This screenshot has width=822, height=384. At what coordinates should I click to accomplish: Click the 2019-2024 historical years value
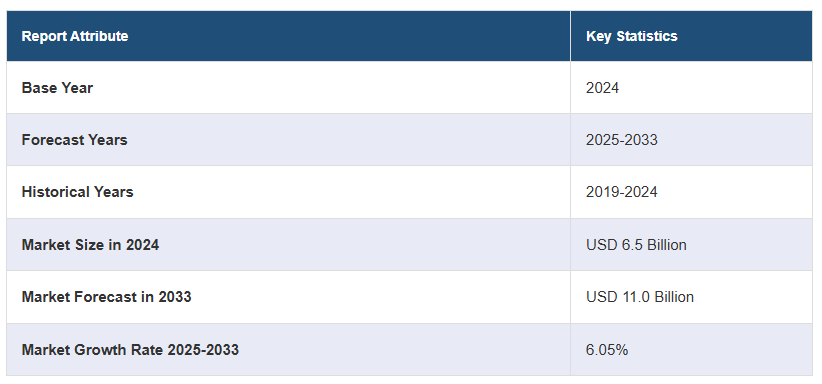[622, 192]
